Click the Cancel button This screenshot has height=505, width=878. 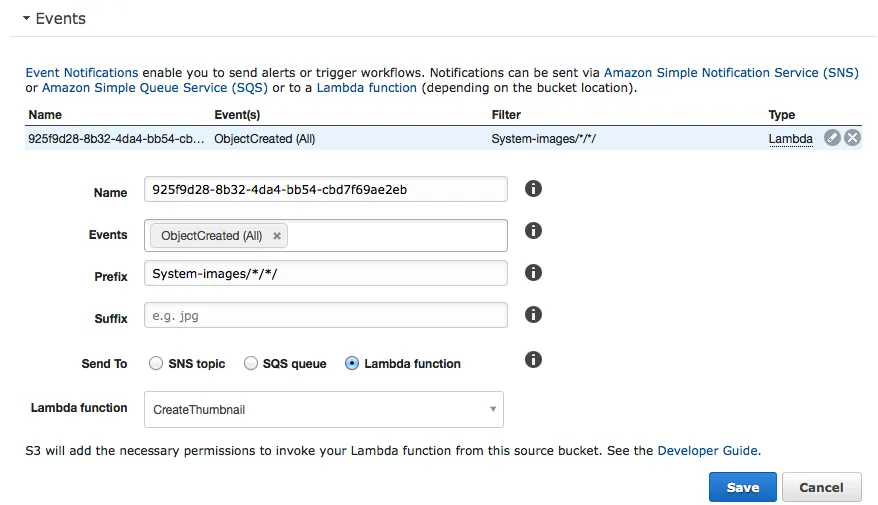(821, 487)
